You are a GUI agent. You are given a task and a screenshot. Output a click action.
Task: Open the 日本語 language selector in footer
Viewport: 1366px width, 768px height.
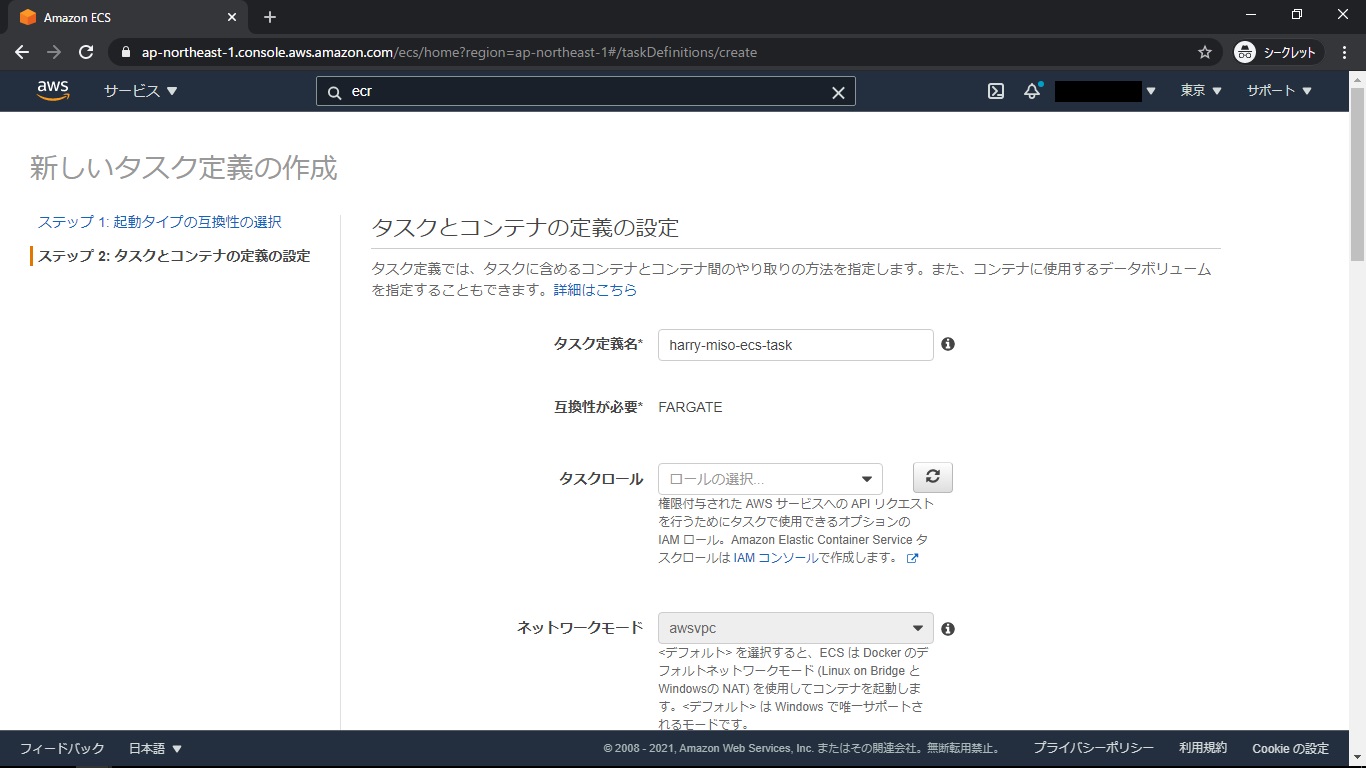coord(155,748)
